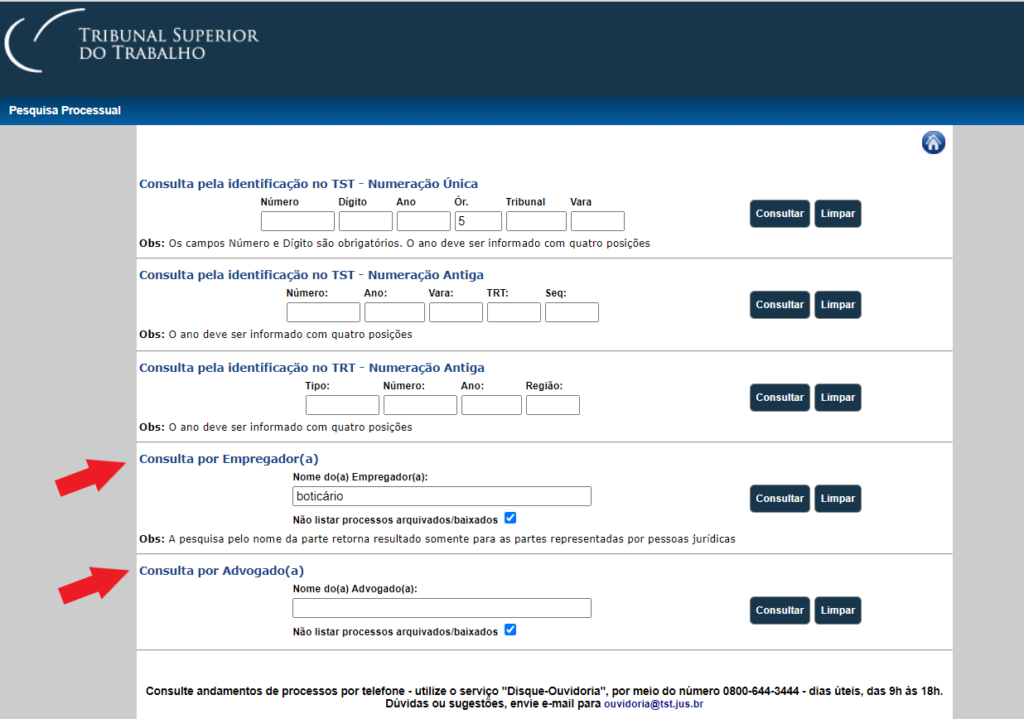Click the Número field in TST Numeração Antiga

click(323, 312)
